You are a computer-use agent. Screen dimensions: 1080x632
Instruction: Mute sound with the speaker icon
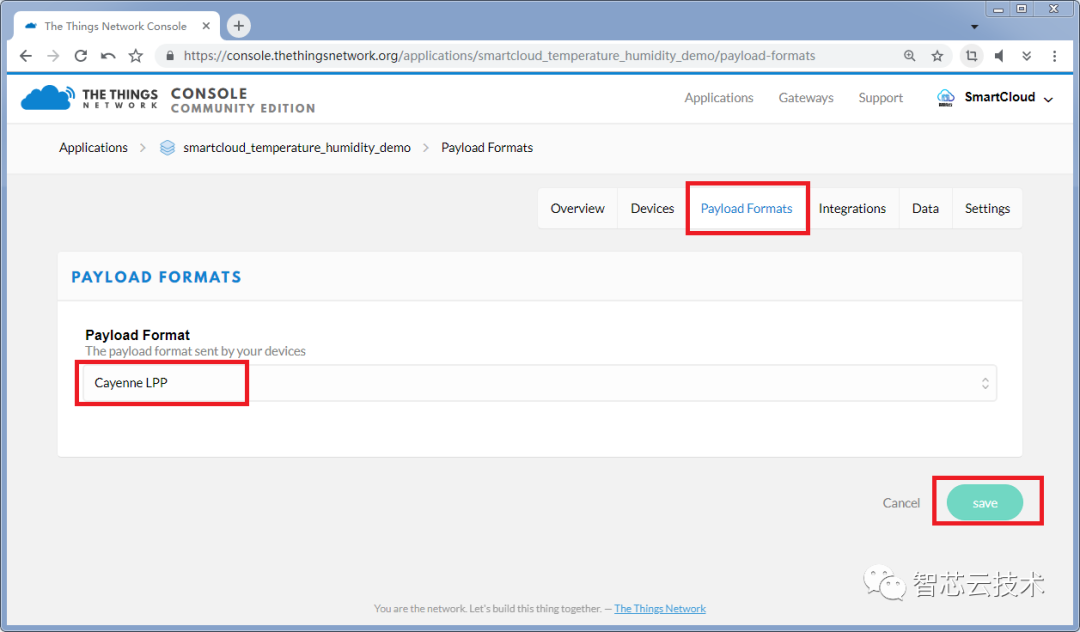(999, 56)
